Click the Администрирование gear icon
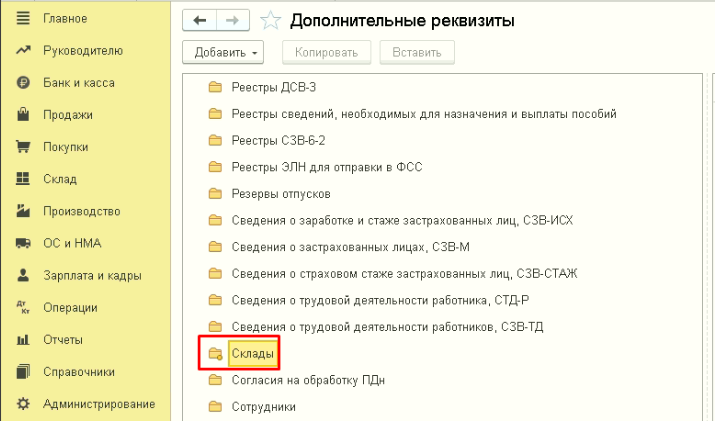This screenshot has width=715, height=421. point(23,404)
